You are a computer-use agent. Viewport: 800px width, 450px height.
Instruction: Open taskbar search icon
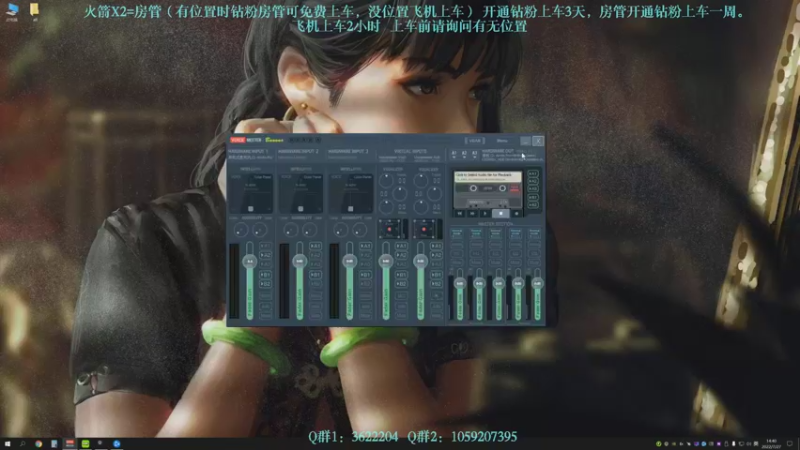click(22, 444)
